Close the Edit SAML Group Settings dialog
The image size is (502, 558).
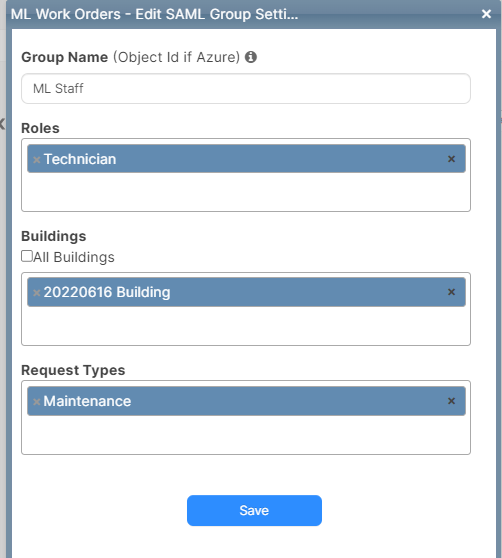tap(486, 14)
